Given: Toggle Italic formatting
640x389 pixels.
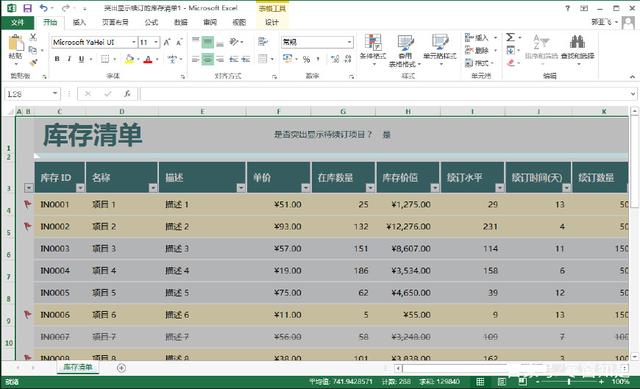Looking at the screenshot, I should click(69, 59).
